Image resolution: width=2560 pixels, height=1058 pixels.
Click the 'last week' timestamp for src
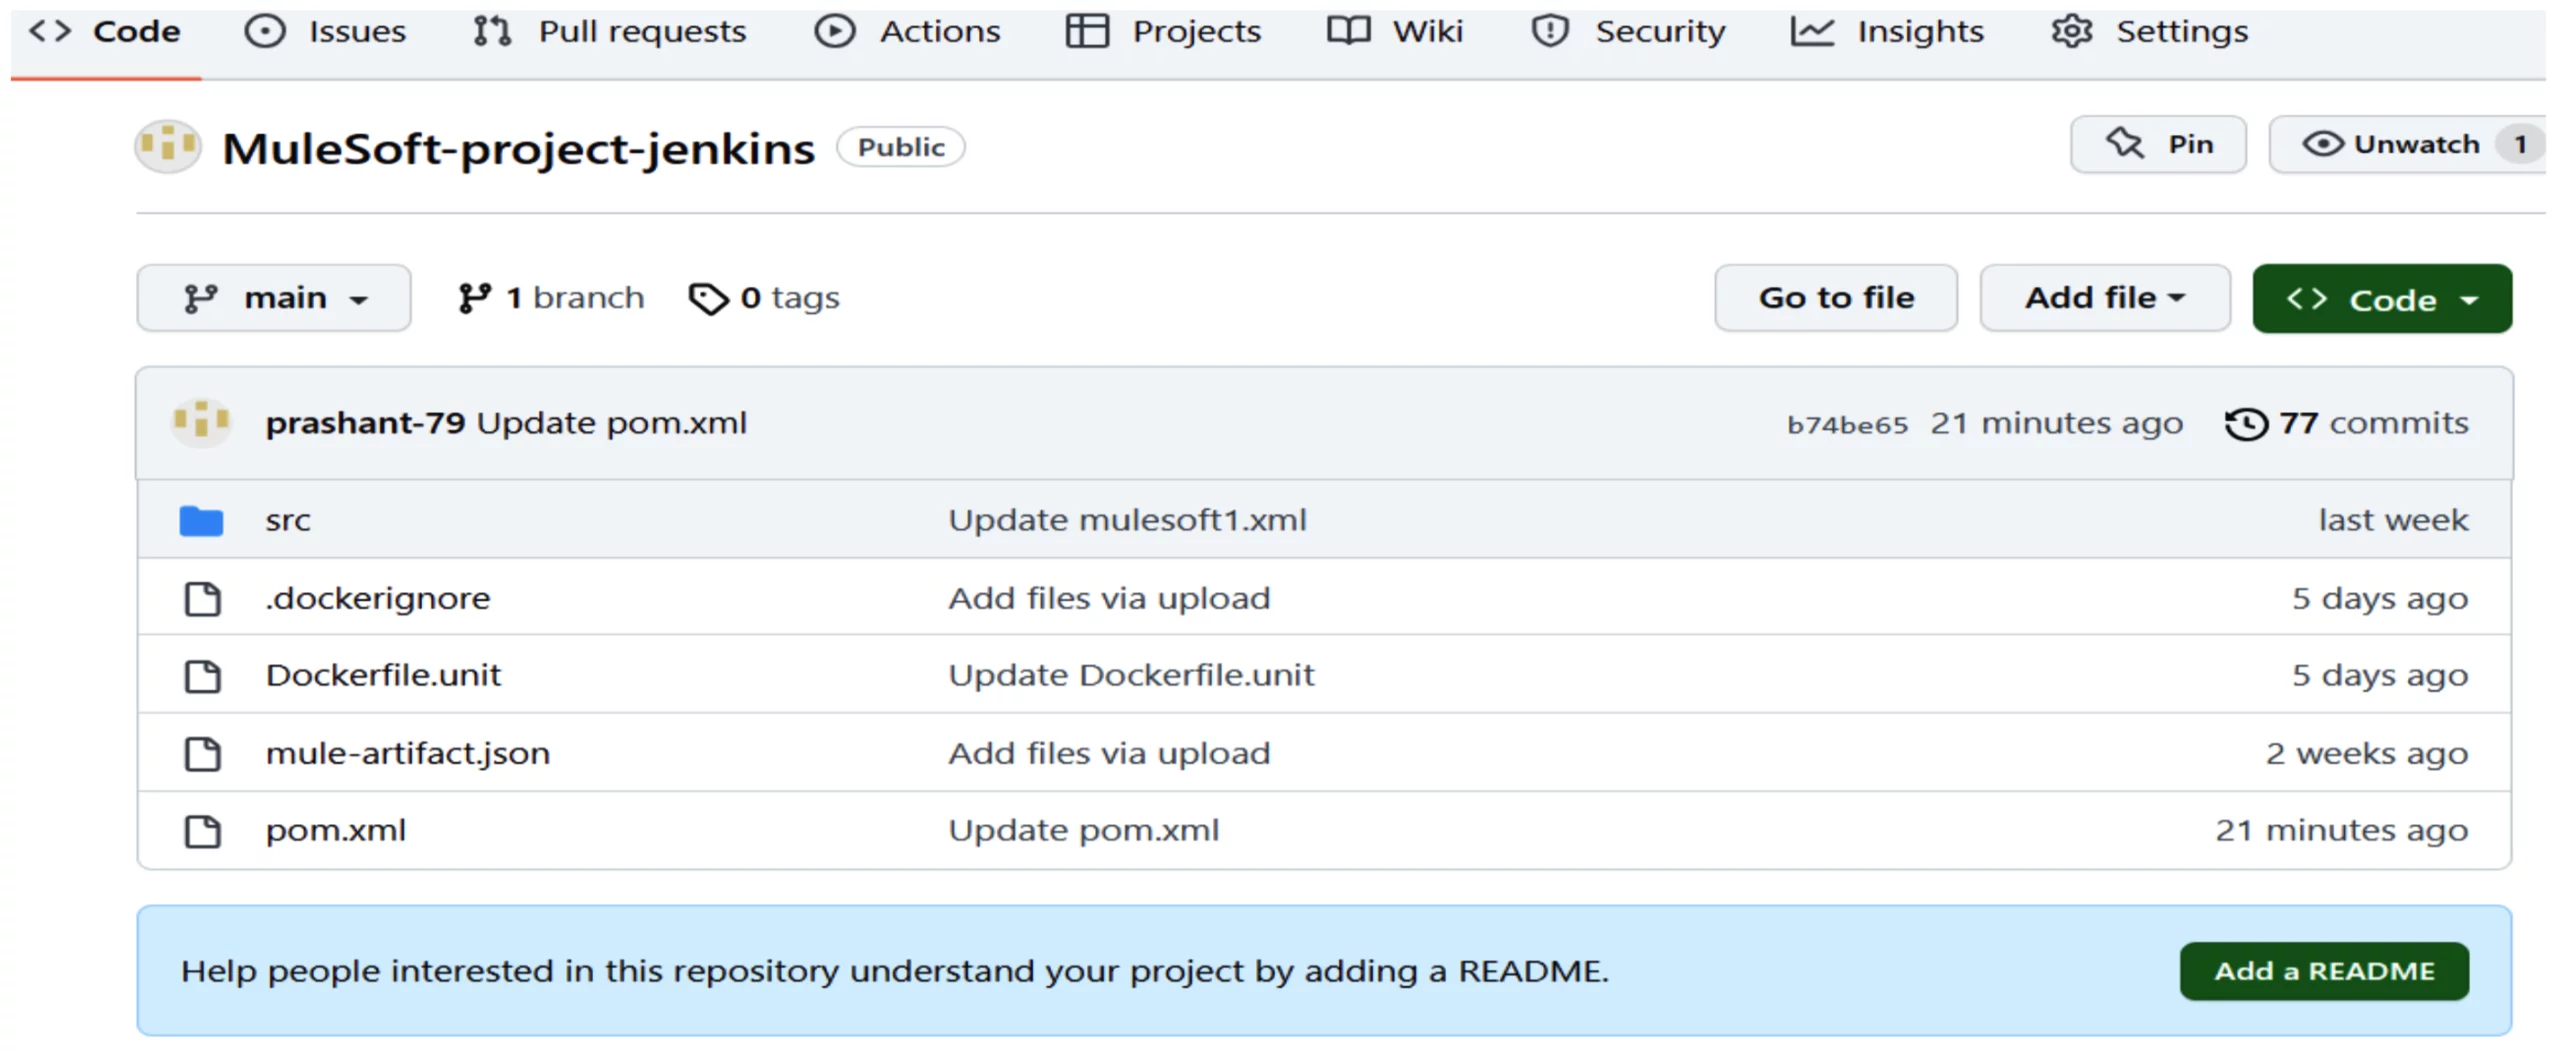coord(2393,520)
